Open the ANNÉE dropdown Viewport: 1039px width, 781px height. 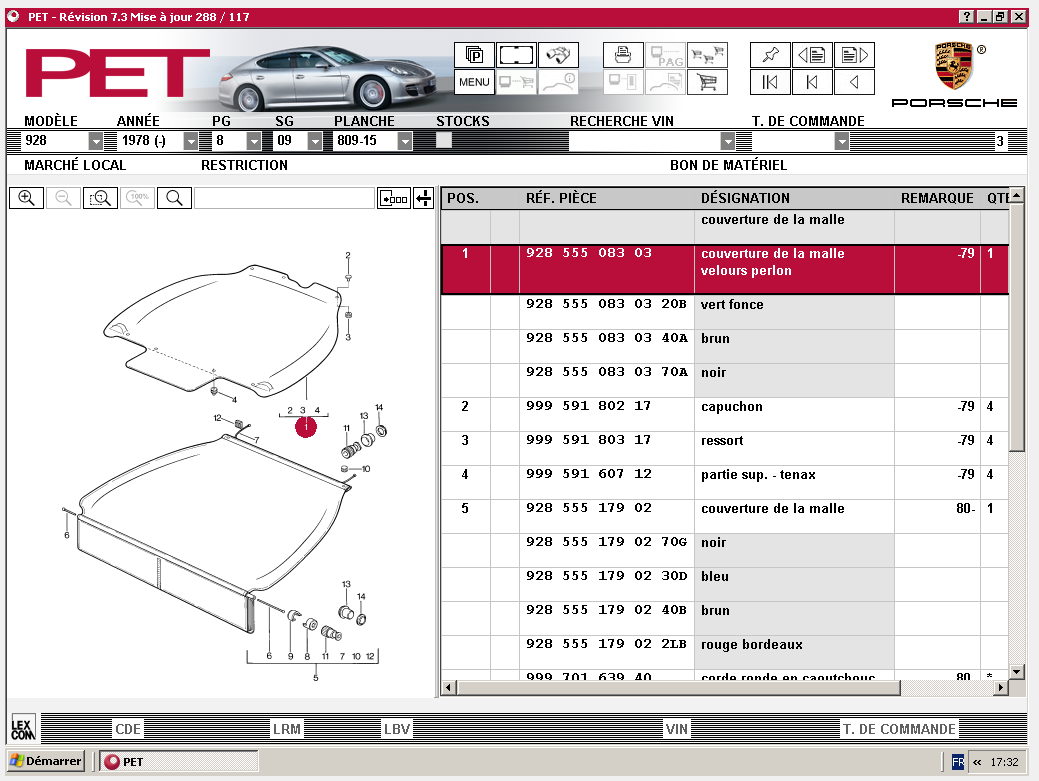191,140
